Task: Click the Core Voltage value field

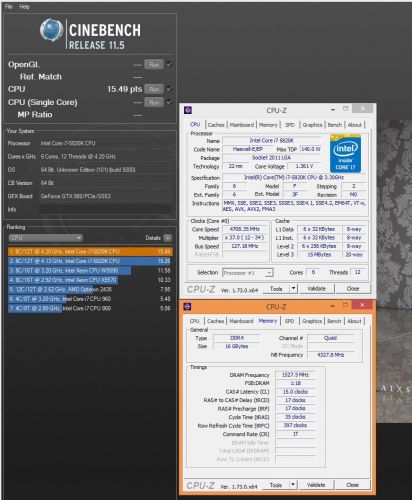Action: coord(305,166)
